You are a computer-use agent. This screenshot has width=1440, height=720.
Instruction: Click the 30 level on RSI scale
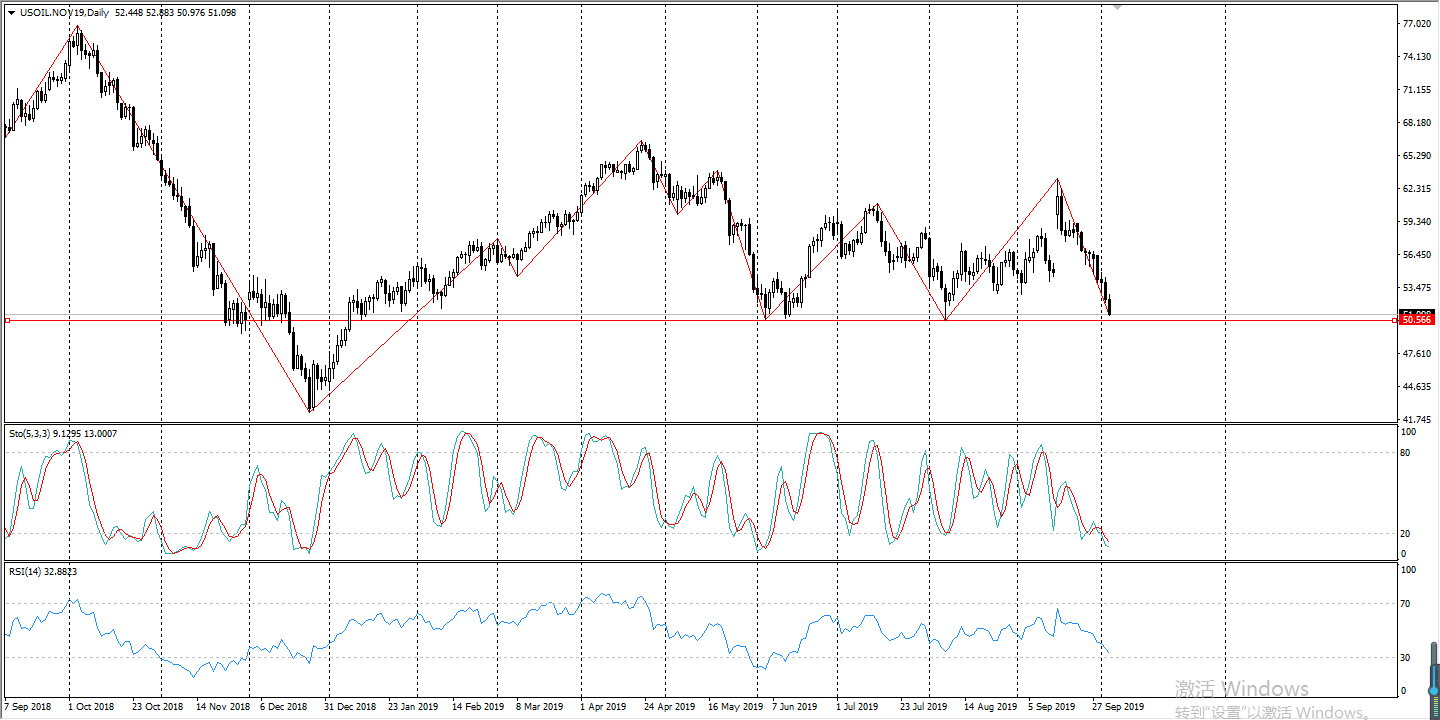pyautogui.click(x=1407, y=658)
